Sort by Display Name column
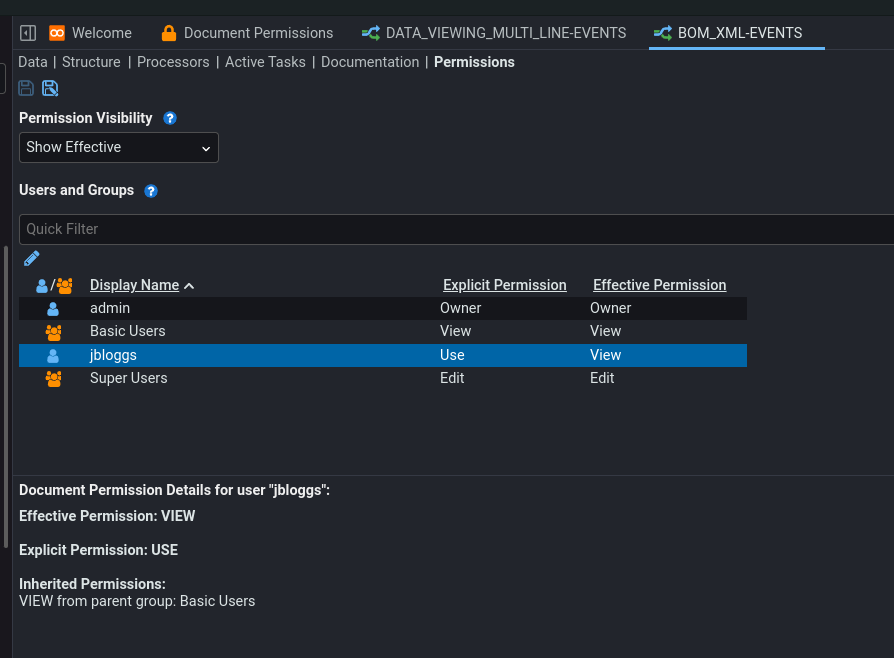 [135, 285]
